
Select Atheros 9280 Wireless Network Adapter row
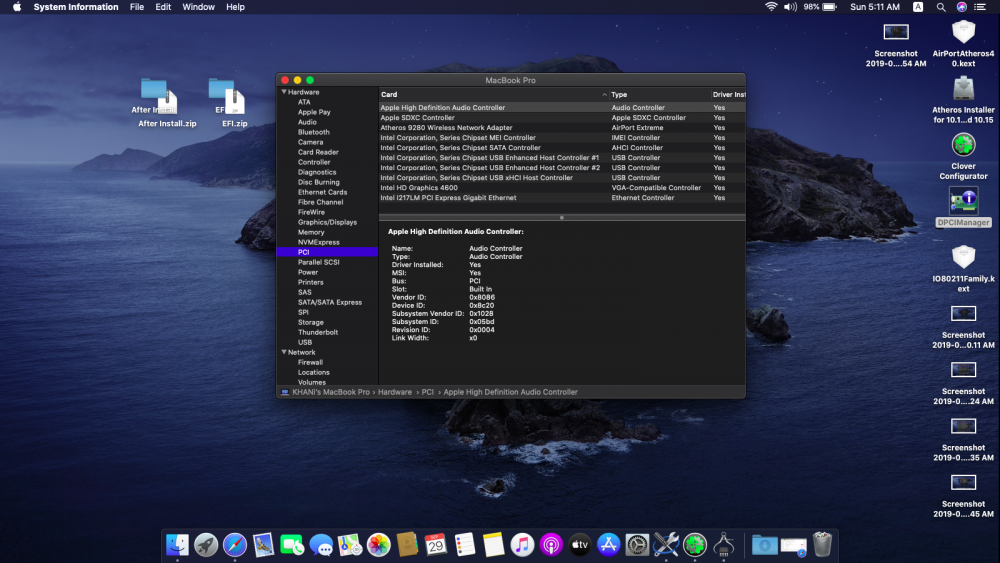click(x=562, y=128)
